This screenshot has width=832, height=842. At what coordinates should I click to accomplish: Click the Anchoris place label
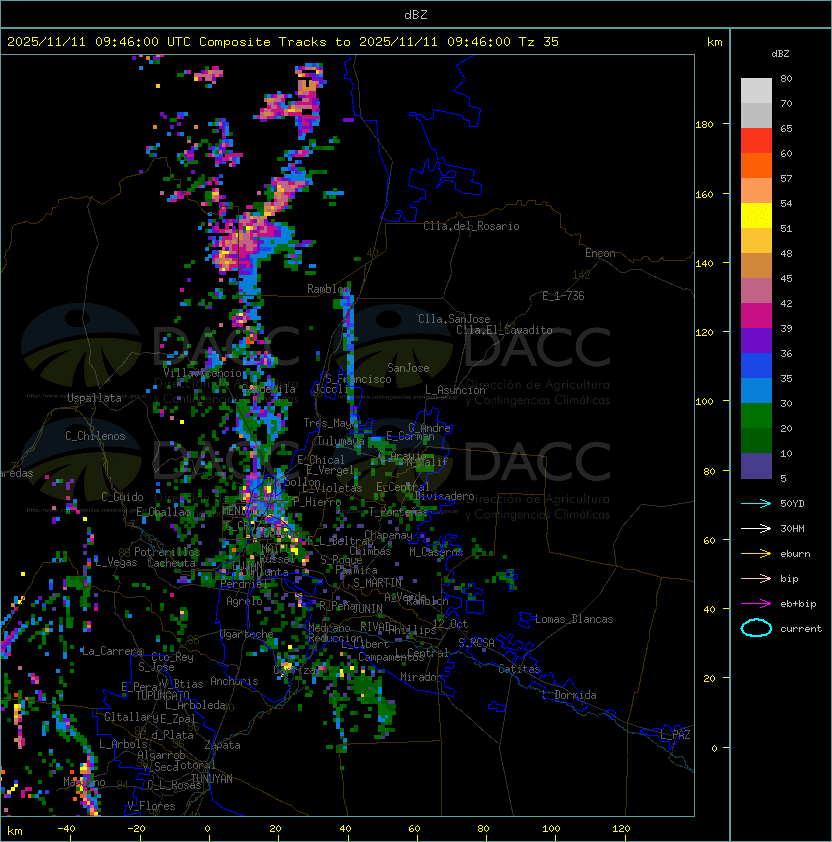234,681
